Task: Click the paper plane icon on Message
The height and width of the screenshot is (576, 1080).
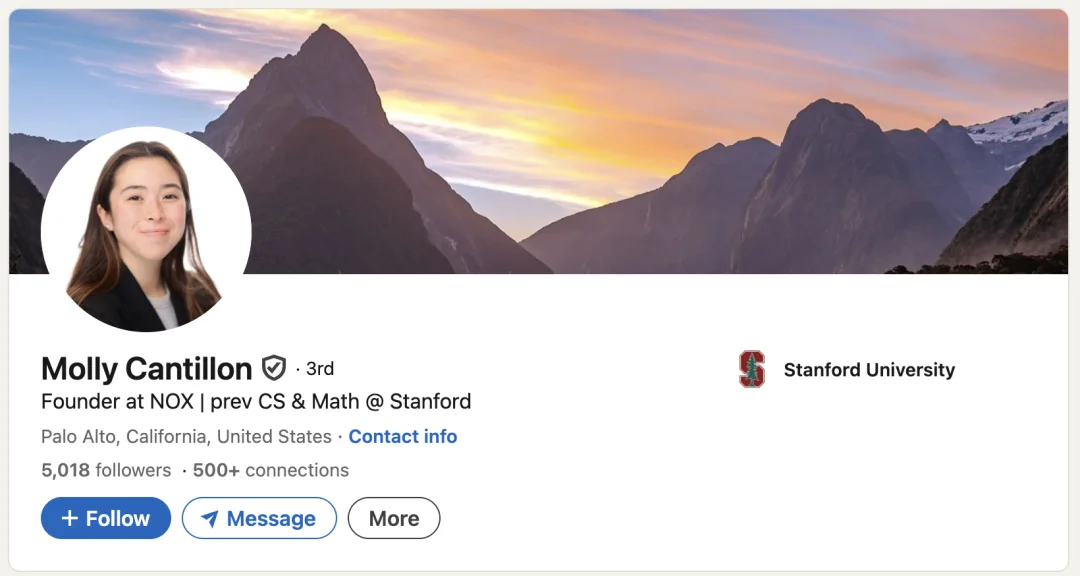Action: click(209, 518)
